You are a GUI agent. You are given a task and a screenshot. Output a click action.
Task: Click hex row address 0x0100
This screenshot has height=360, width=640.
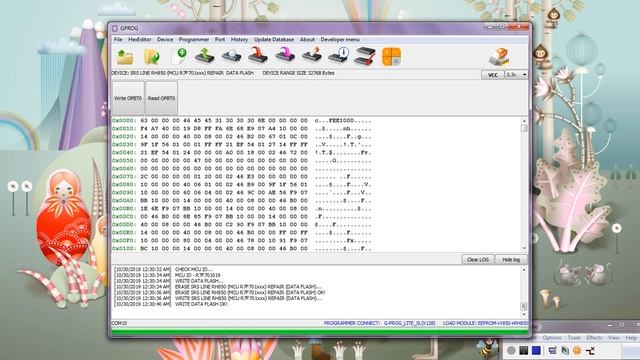[x=124, y=249]
